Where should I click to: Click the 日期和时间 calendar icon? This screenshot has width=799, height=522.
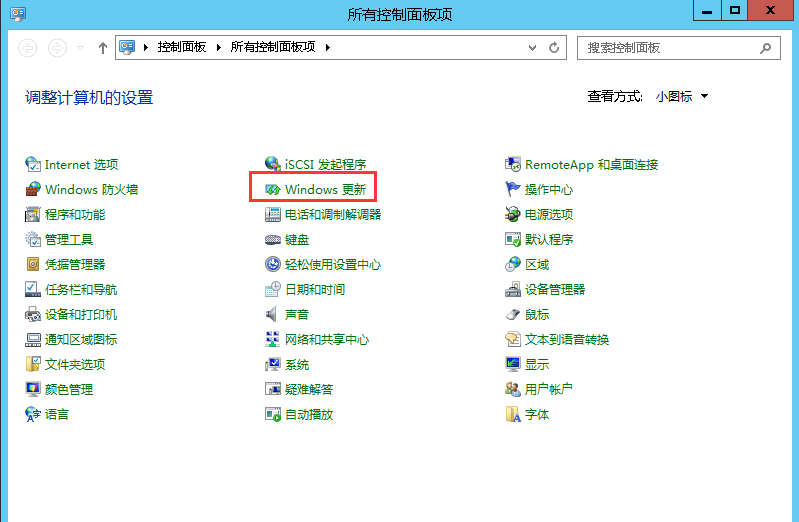[272, 290]
